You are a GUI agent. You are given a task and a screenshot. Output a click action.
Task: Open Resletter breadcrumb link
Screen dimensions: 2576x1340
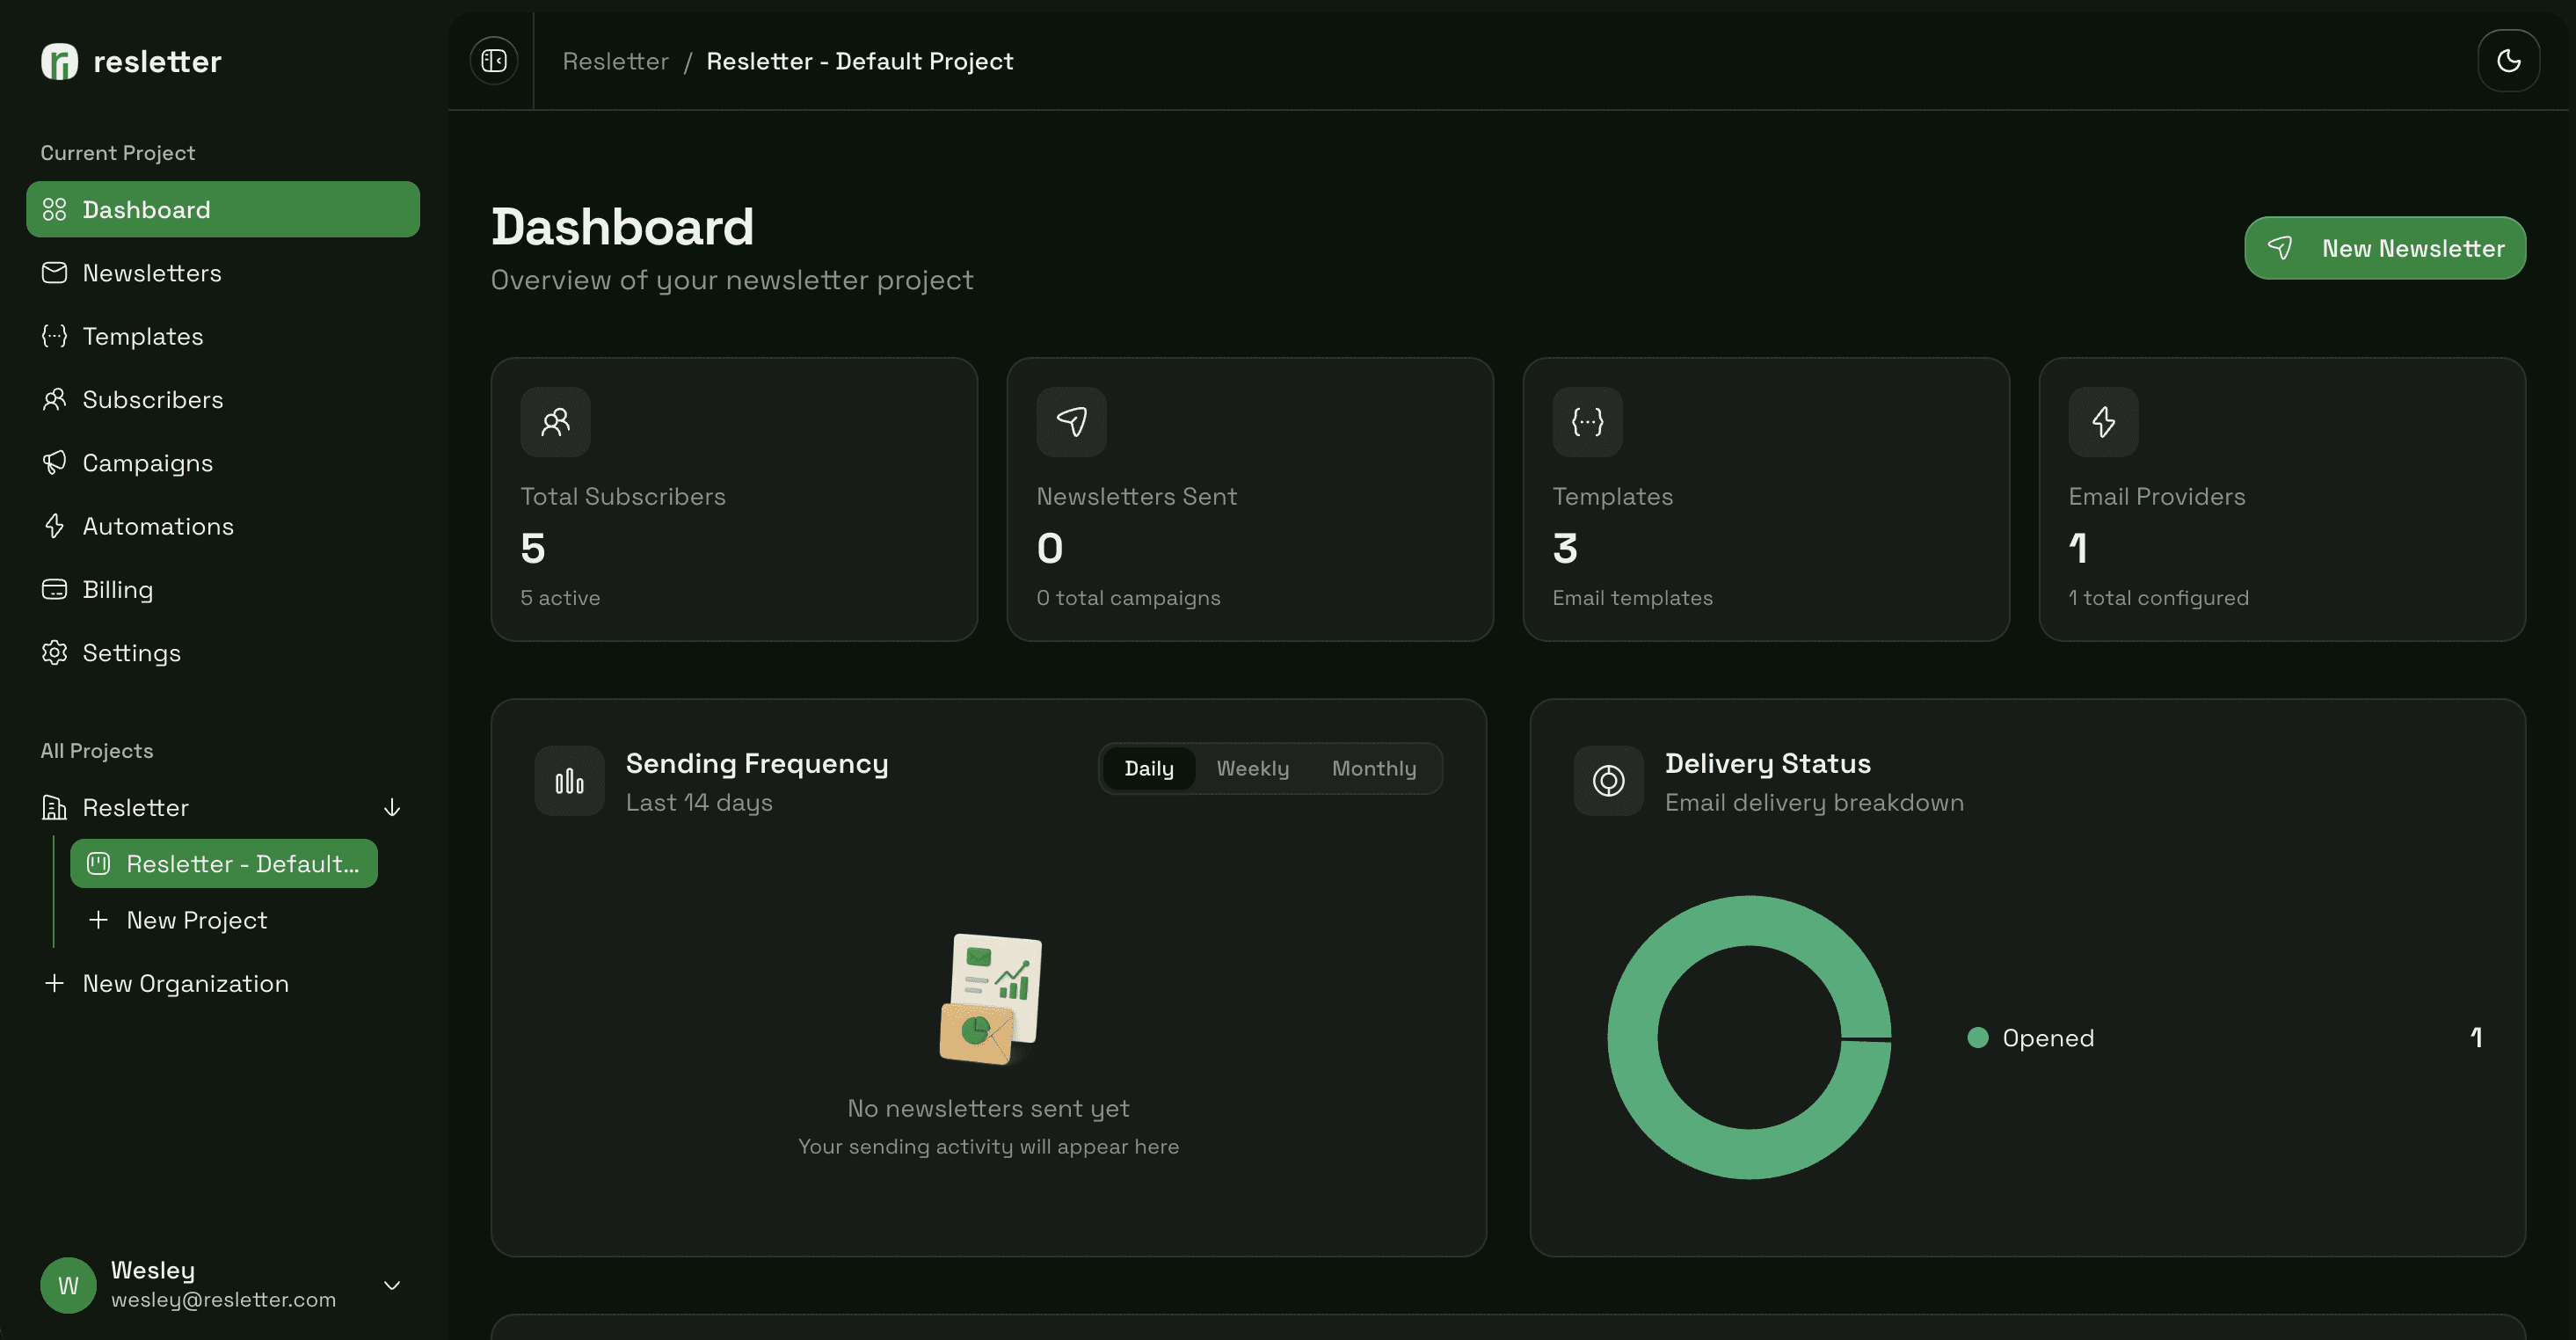click(x=615, y=60)
